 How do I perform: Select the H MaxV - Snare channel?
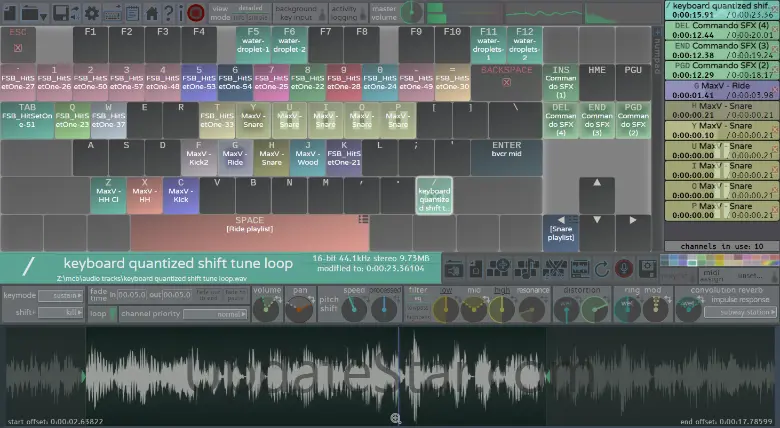pos(722,110)
